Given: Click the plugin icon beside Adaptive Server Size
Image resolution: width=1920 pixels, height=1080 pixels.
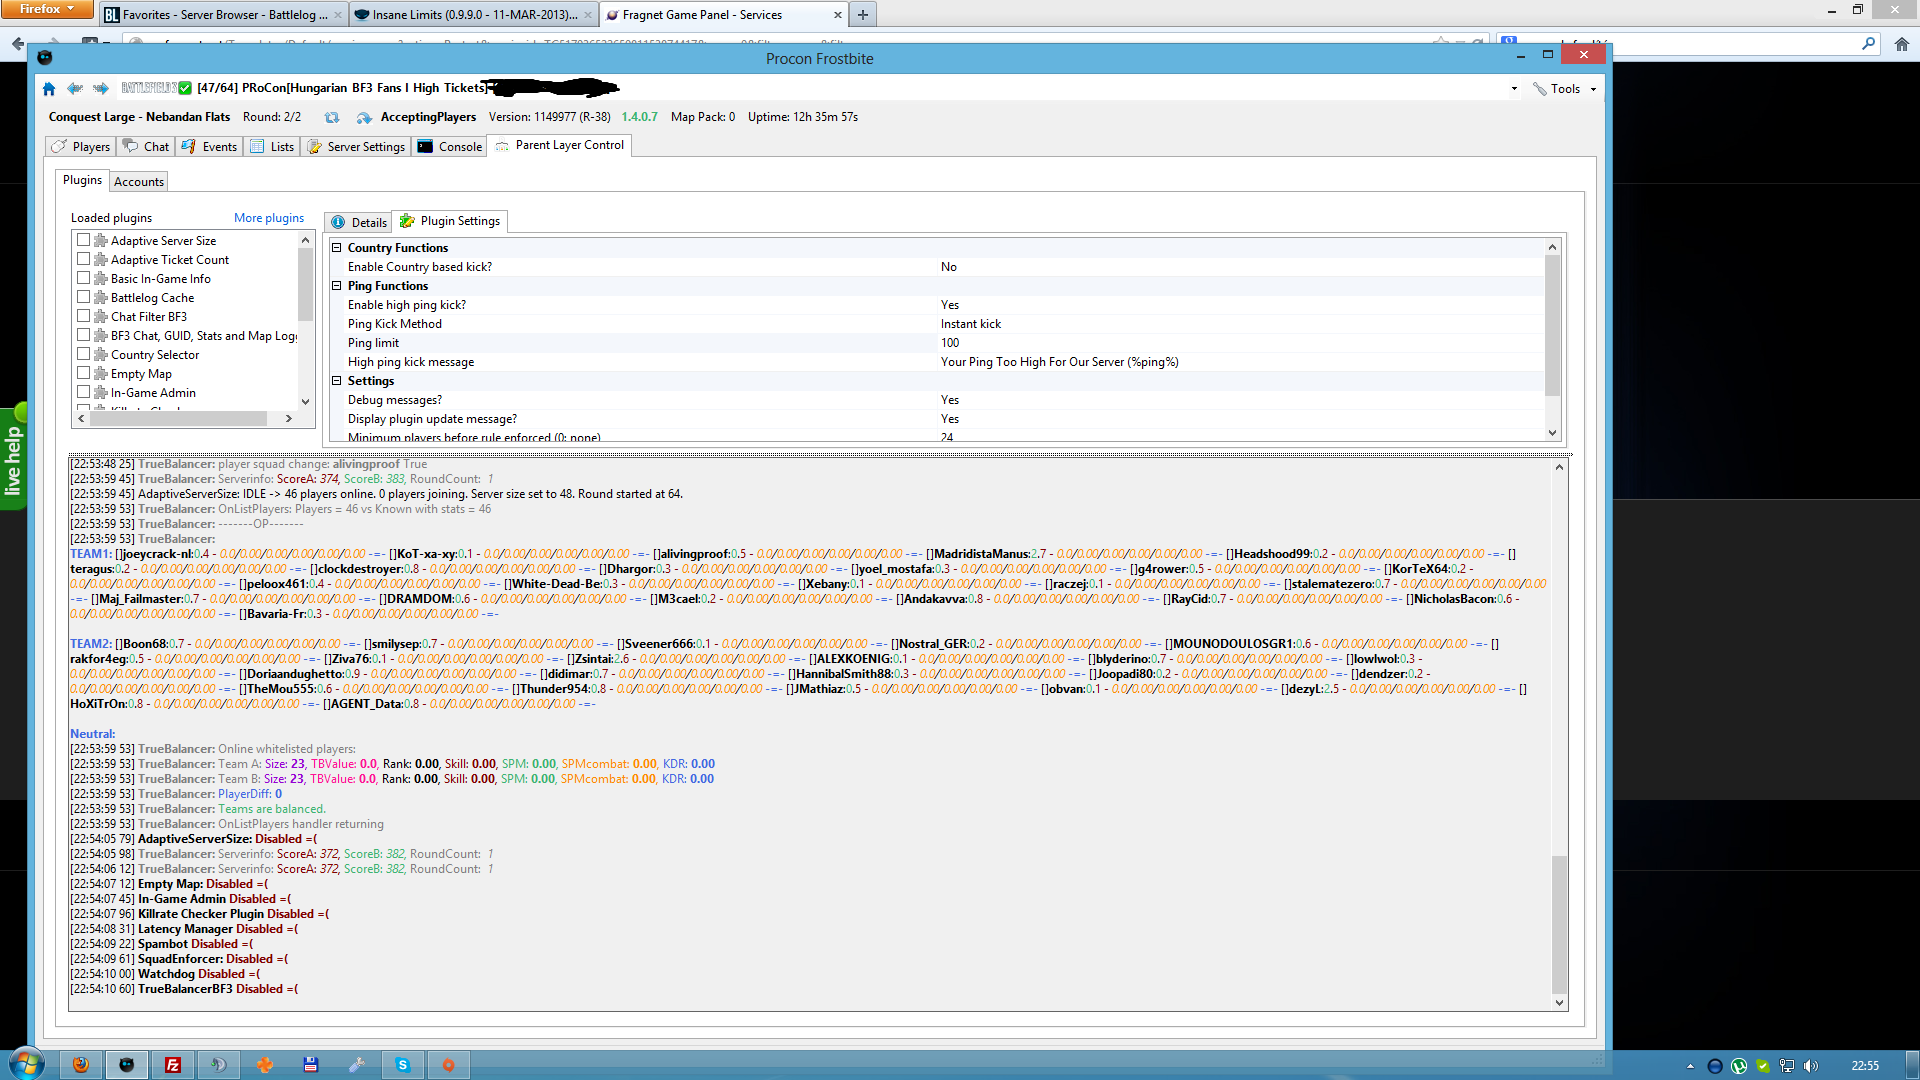Looking at the screenshot, I should (101, 241).
